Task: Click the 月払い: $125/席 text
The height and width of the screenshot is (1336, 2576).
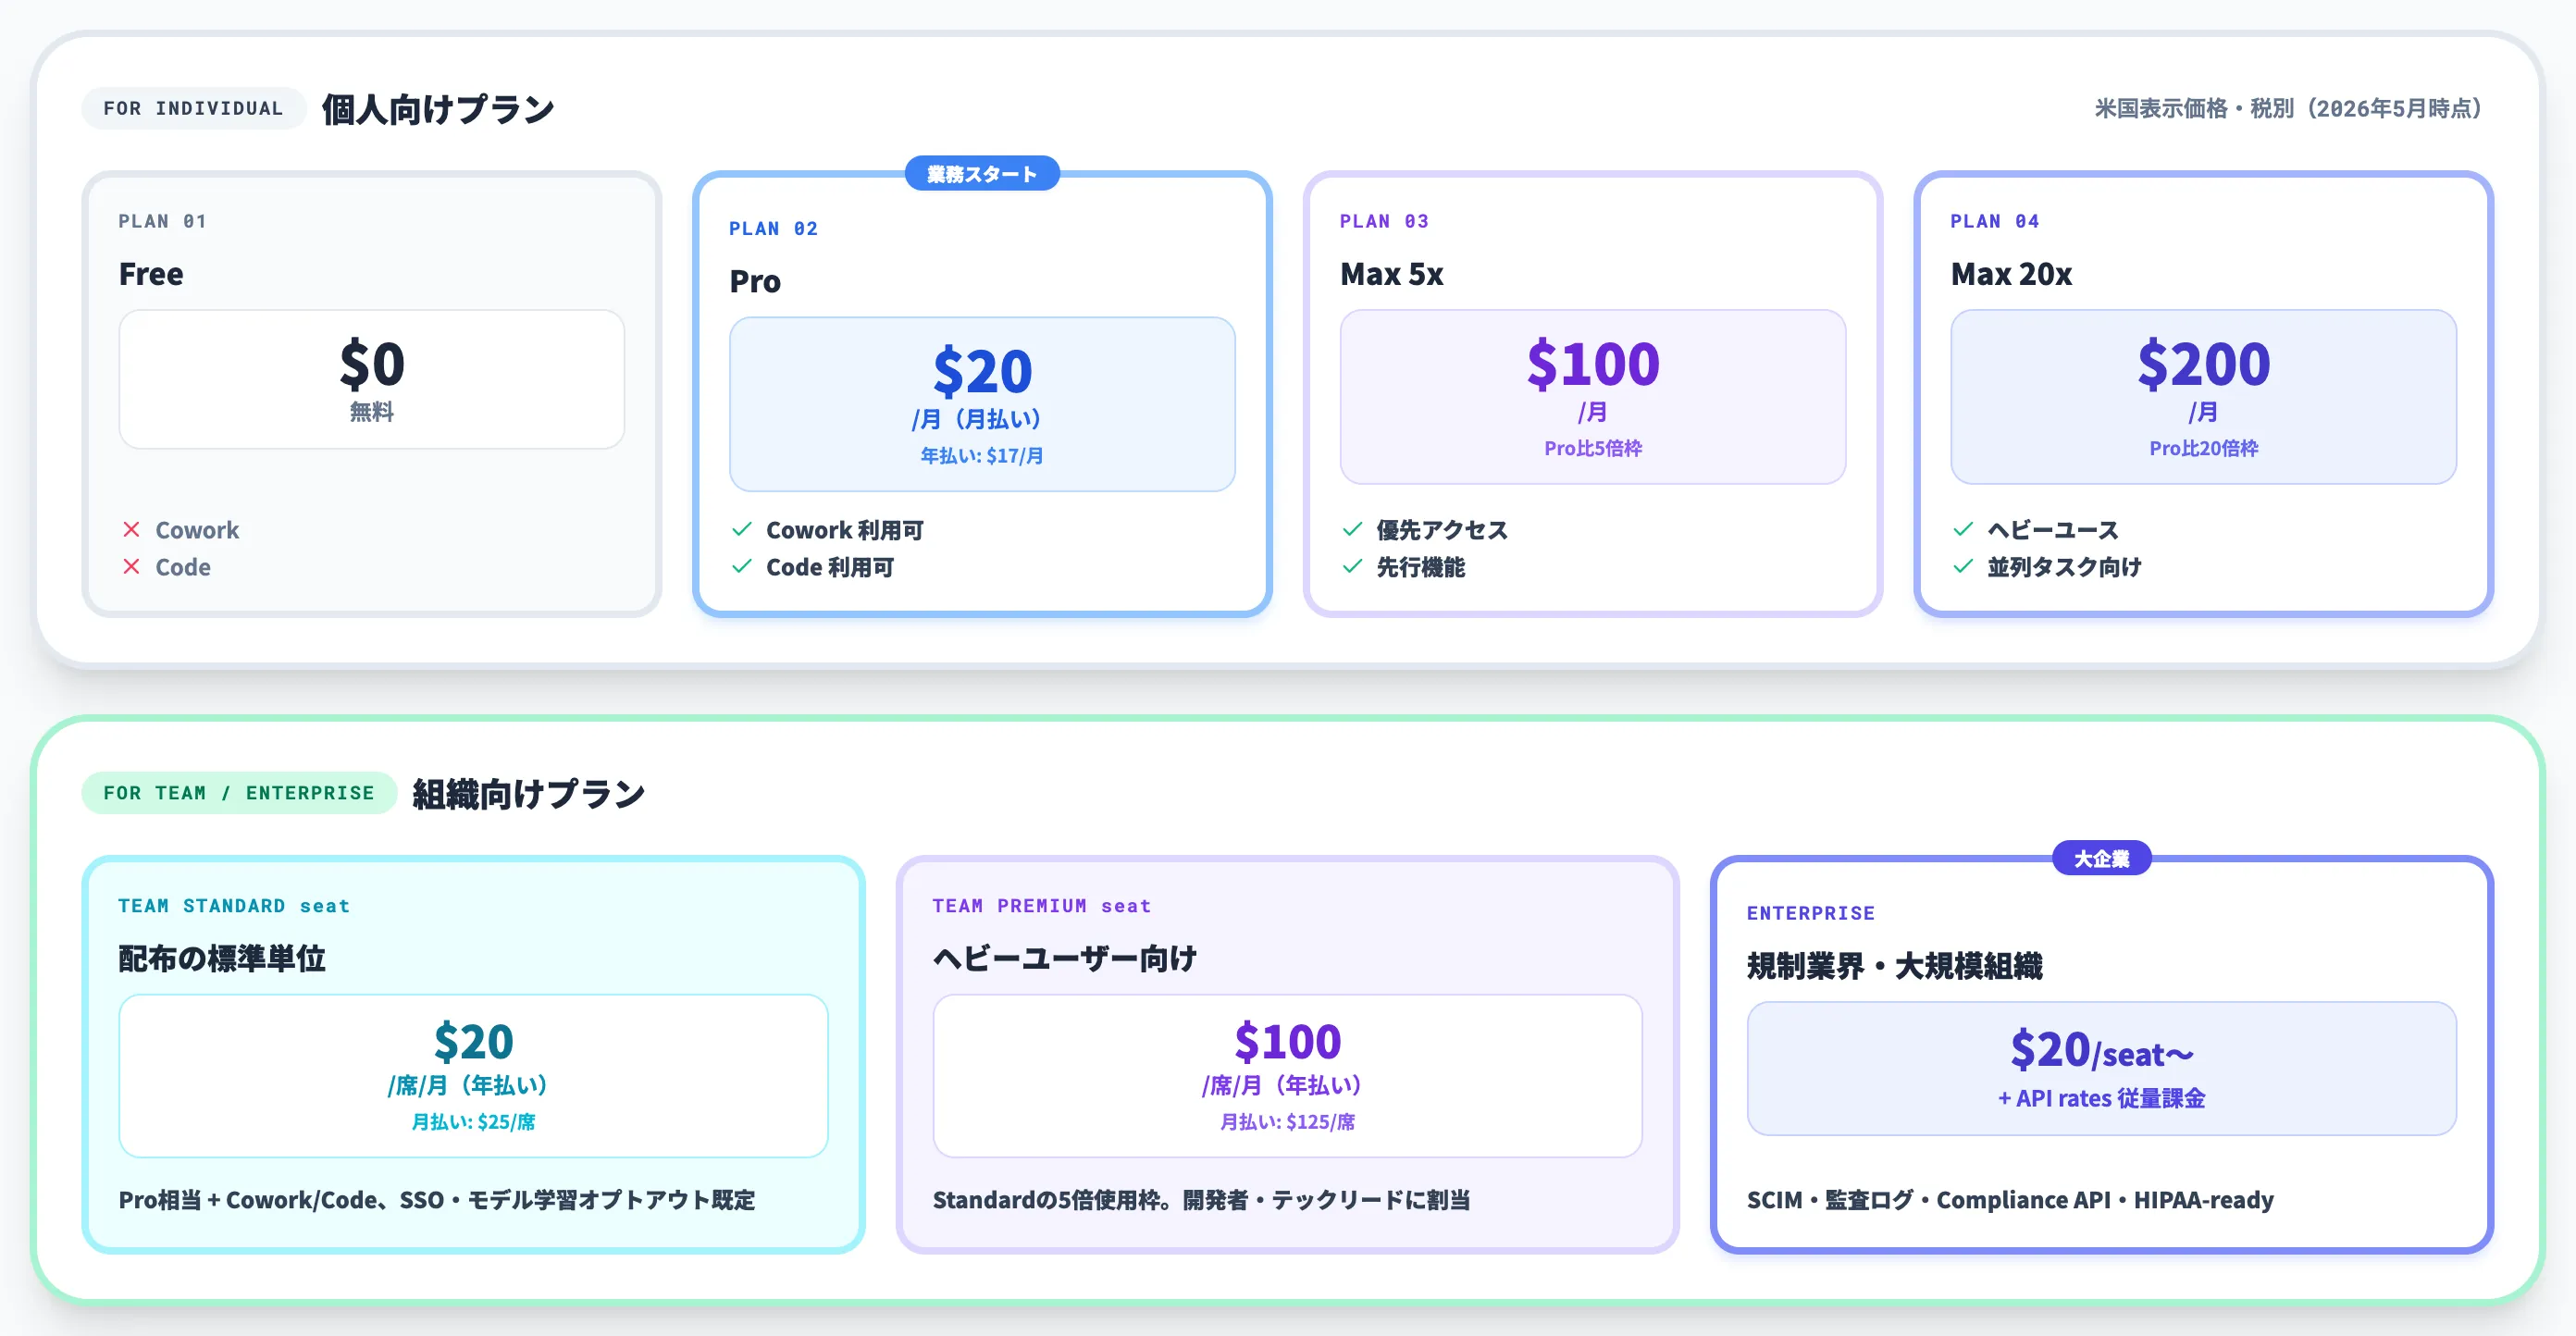Action: pos(1287,1122)
